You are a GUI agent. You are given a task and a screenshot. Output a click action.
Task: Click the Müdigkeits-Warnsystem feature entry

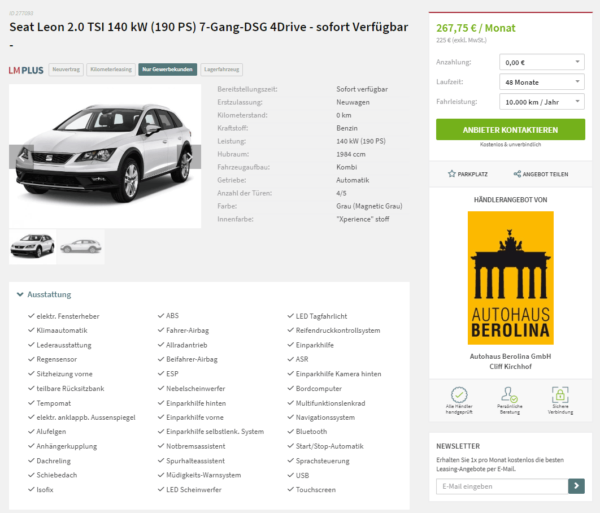pyautogui.click(x=204, y=475)
